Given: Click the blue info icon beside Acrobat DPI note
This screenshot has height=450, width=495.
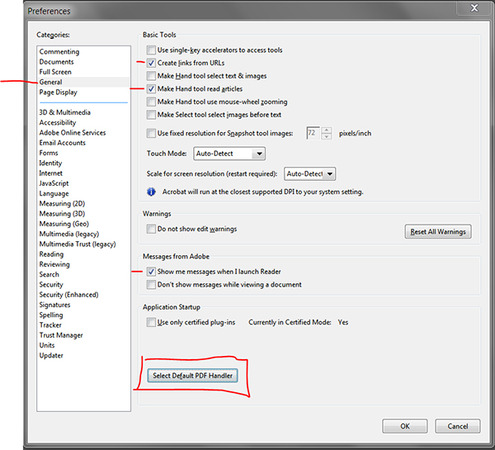Looking at the screenshot, I should 151,192.
